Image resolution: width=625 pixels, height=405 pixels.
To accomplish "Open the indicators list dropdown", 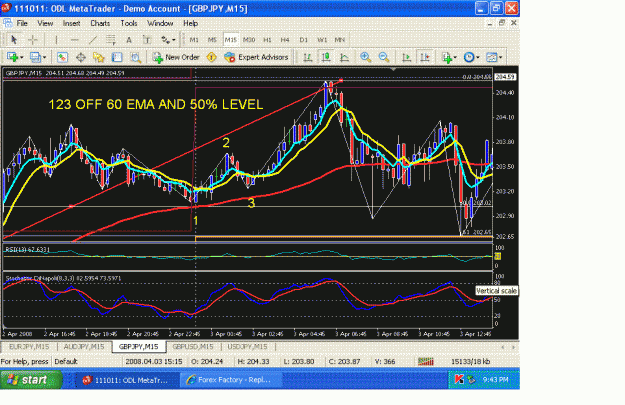I will [x=449, y=57].
